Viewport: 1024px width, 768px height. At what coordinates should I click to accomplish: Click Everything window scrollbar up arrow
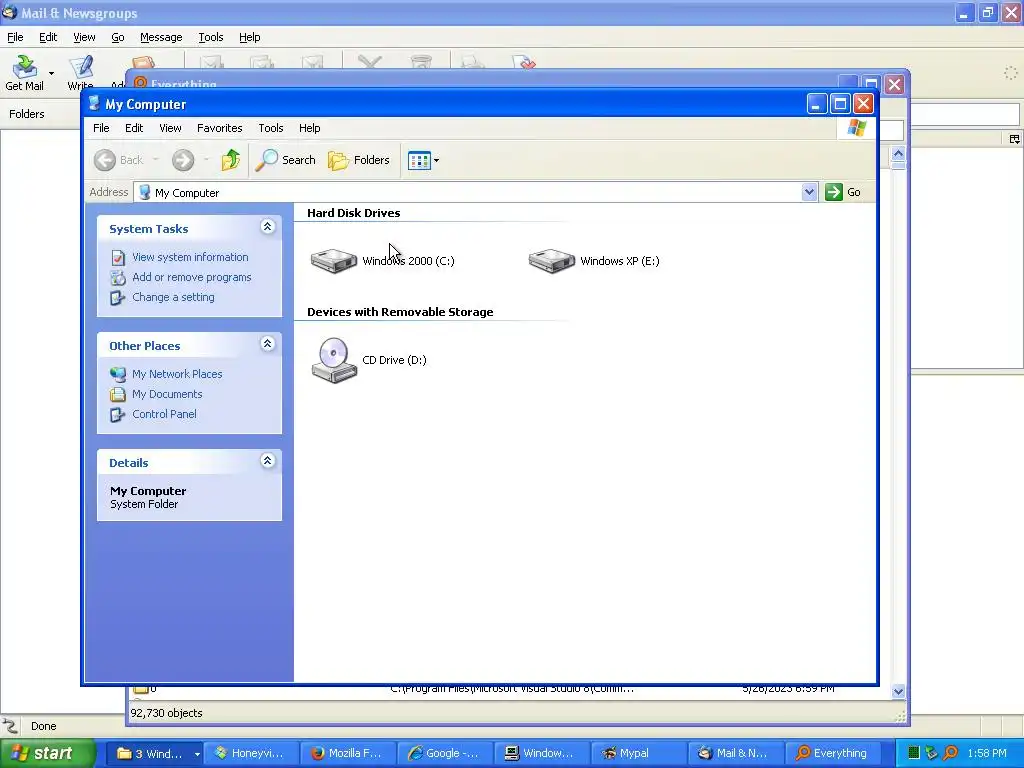click(898, 153)
